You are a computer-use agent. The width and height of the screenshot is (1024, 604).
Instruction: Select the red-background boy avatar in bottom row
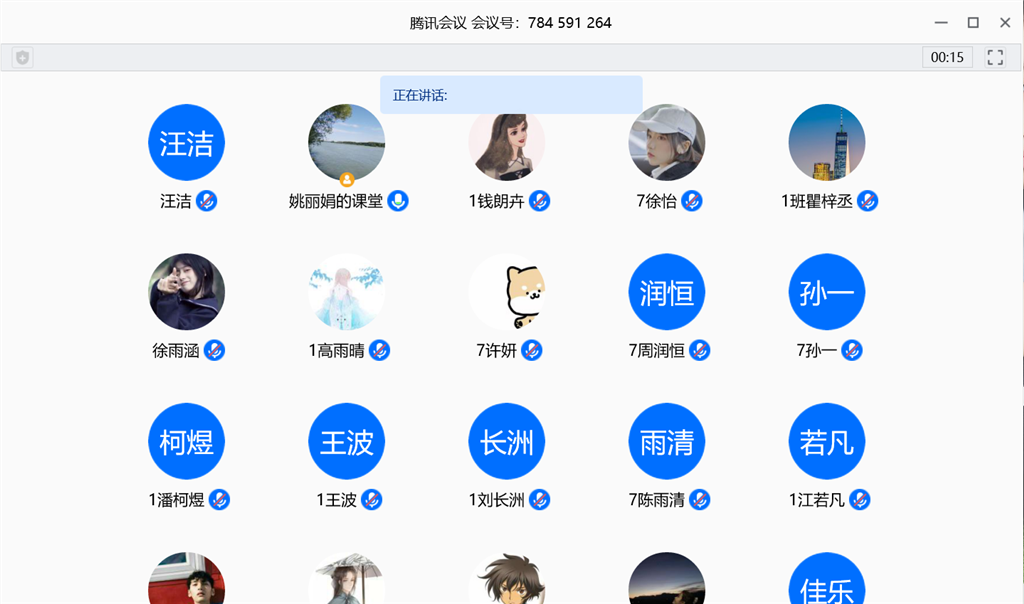click(187, 579)
